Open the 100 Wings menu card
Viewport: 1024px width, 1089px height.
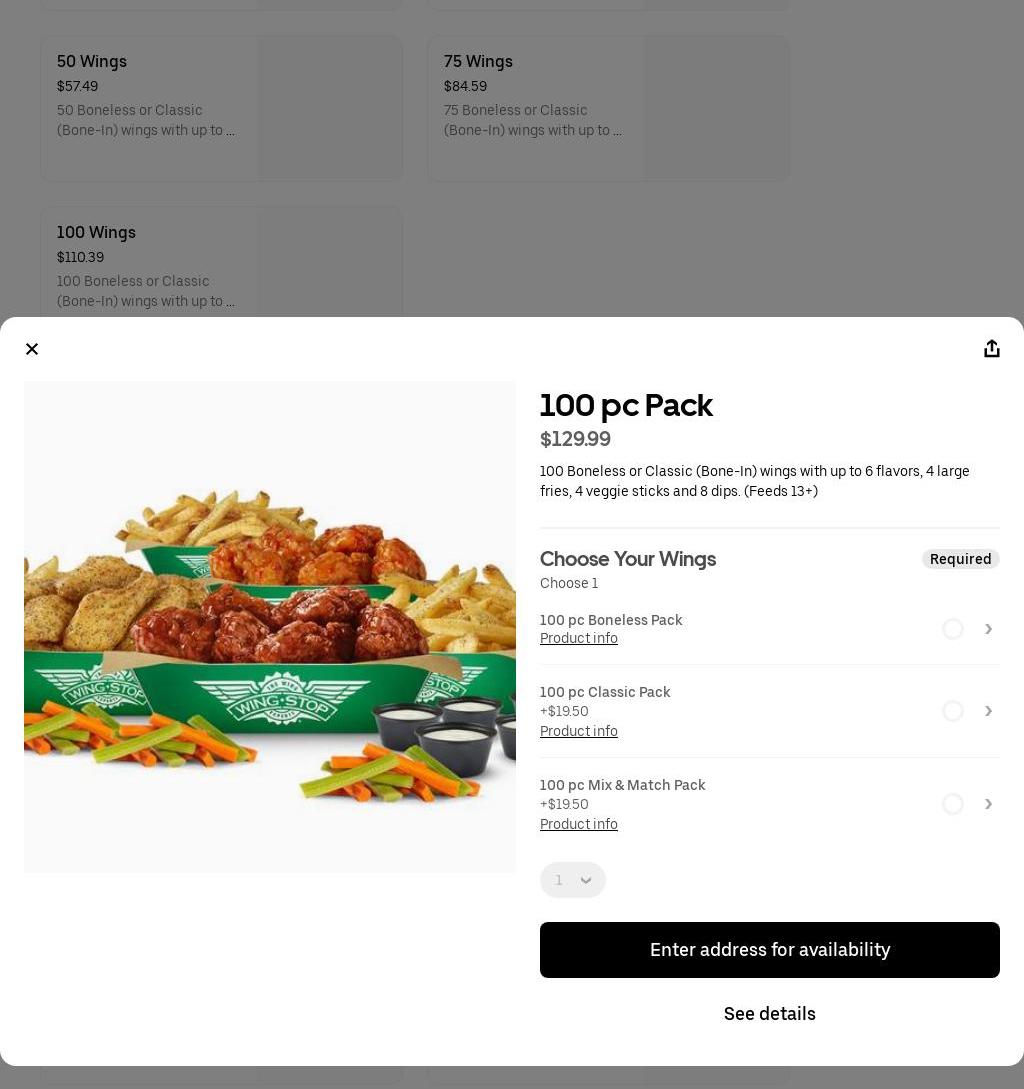pos(221,262)
